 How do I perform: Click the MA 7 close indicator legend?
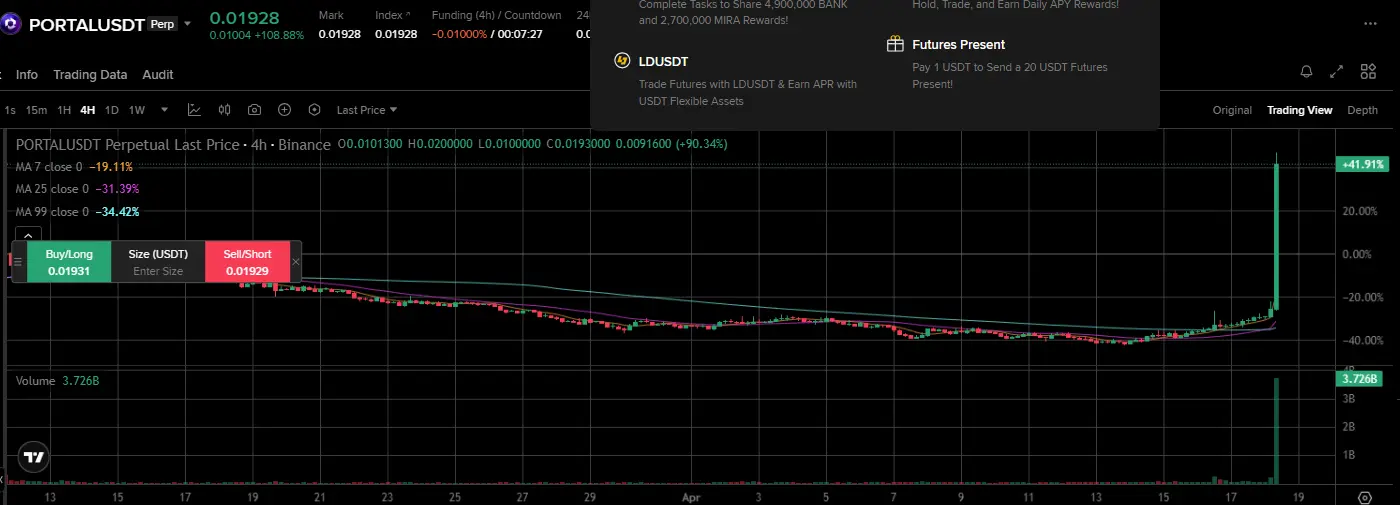(x=74, y=166)
